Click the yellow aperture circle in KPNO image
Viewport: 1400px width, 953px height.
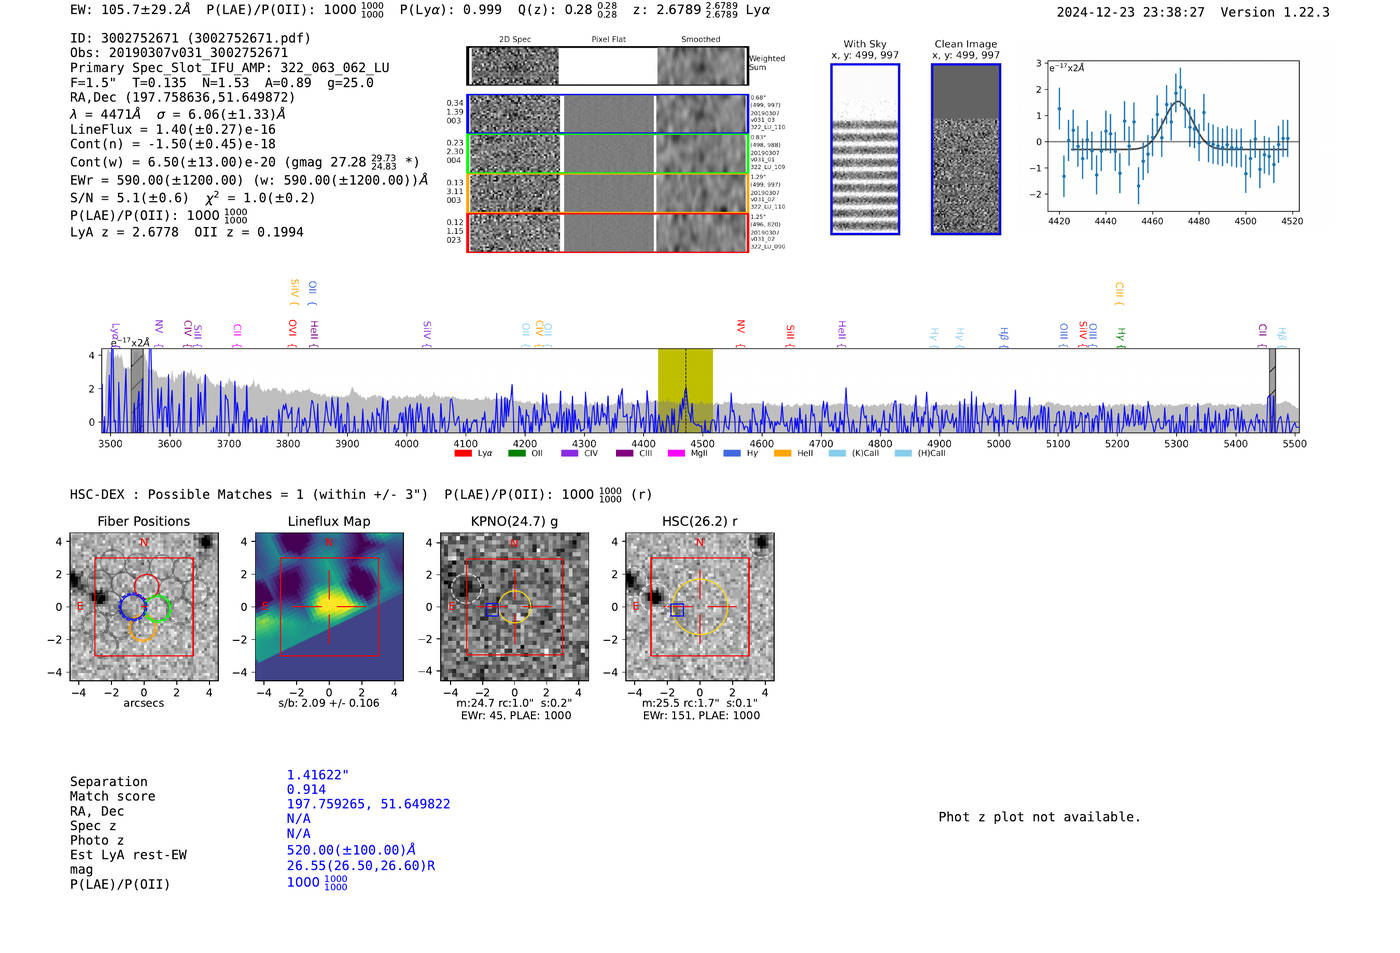(x=514, y=606)
